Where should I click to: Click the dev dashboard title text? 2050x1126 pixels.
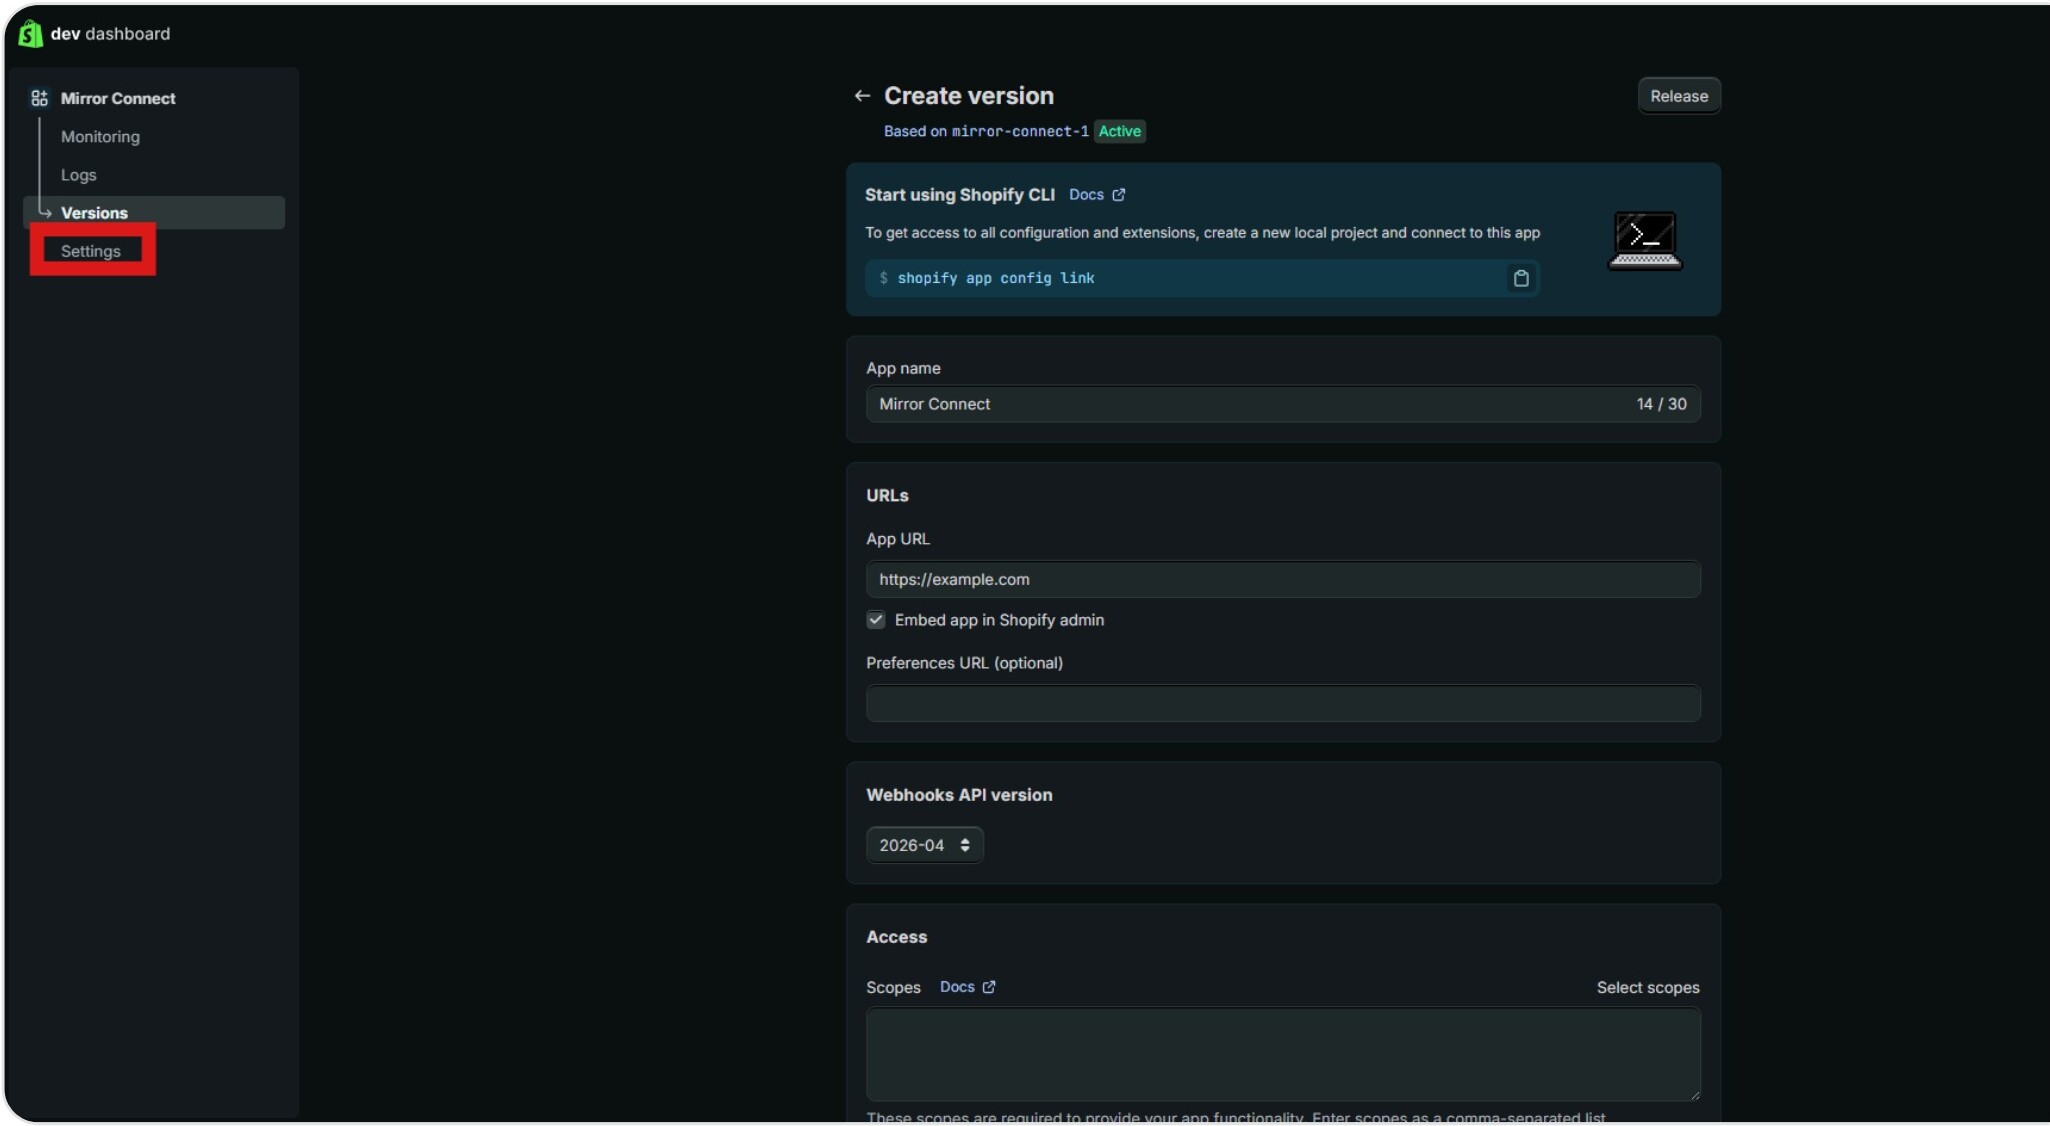click(x=110, y=33)
